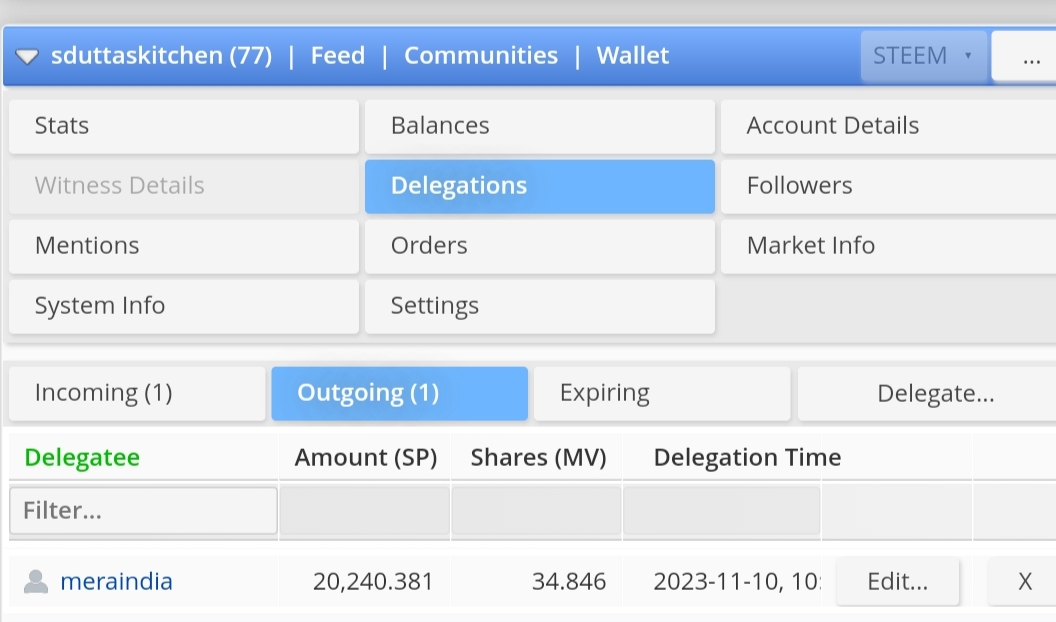Open the three-dots more options menu
The height and width of the screenshot is (622, 1056).
pyautogui.click(x=1030, y=57)
